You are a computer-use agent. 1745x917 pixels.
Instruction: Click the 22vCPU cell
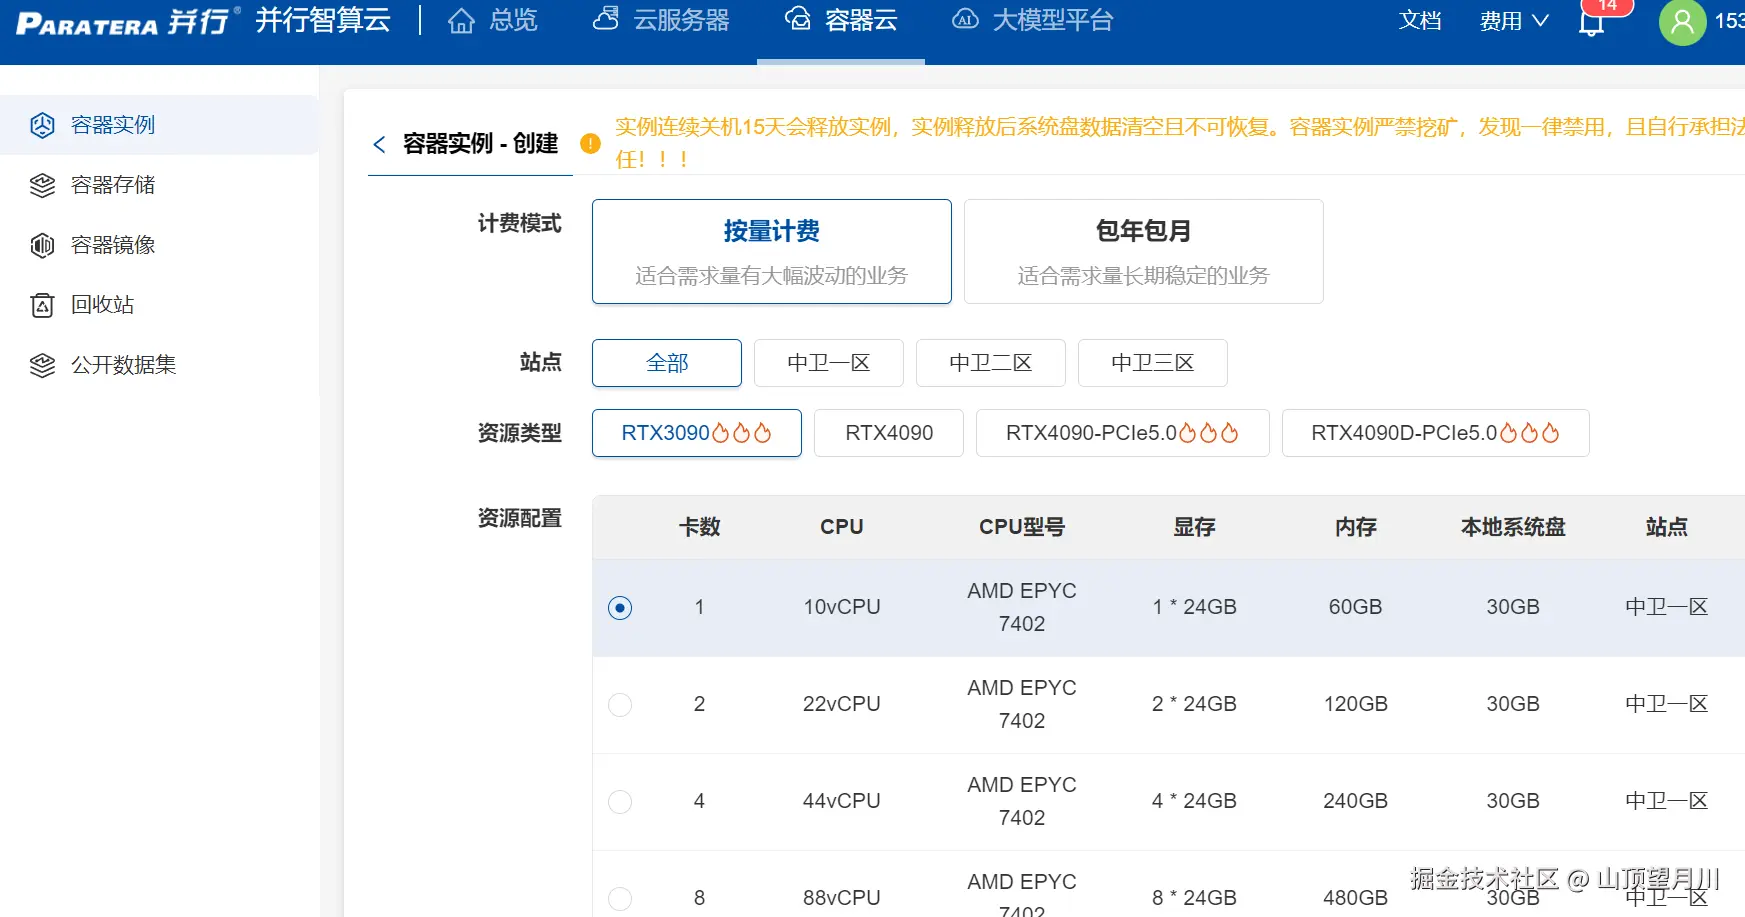[842, 704]
